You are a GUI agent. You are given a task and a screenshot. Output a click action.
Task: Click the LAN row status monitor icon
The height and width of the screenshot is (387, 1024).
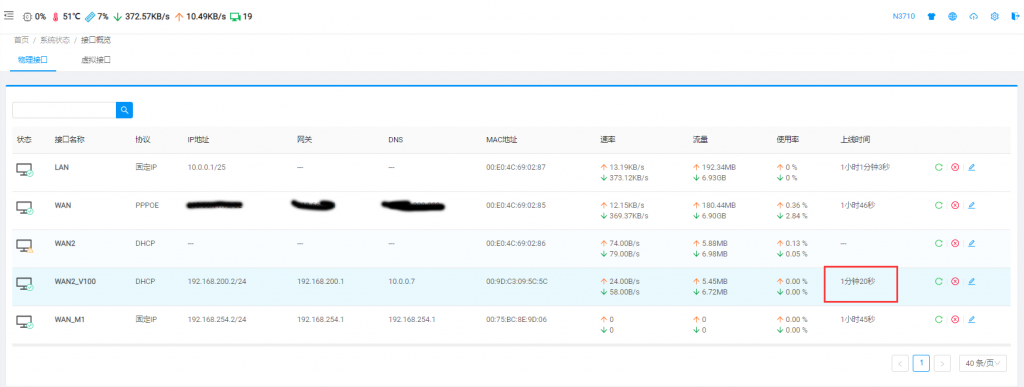[25, 170]
